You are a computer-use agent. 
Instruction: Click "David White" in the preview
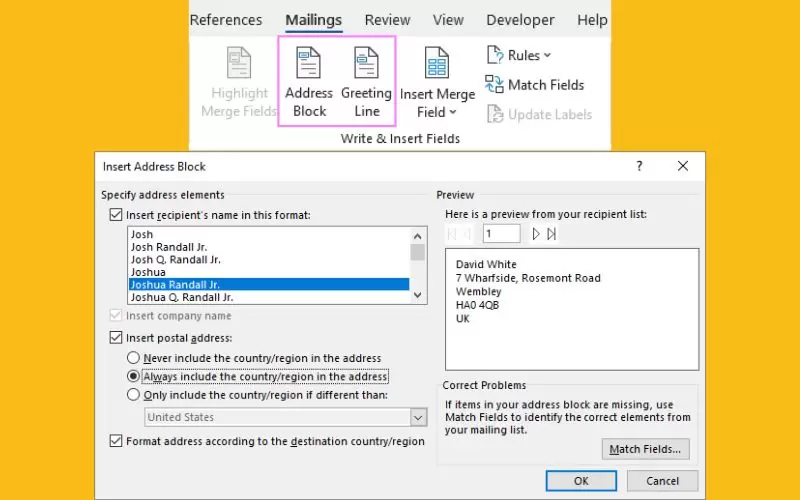click(x=486, y=264)
